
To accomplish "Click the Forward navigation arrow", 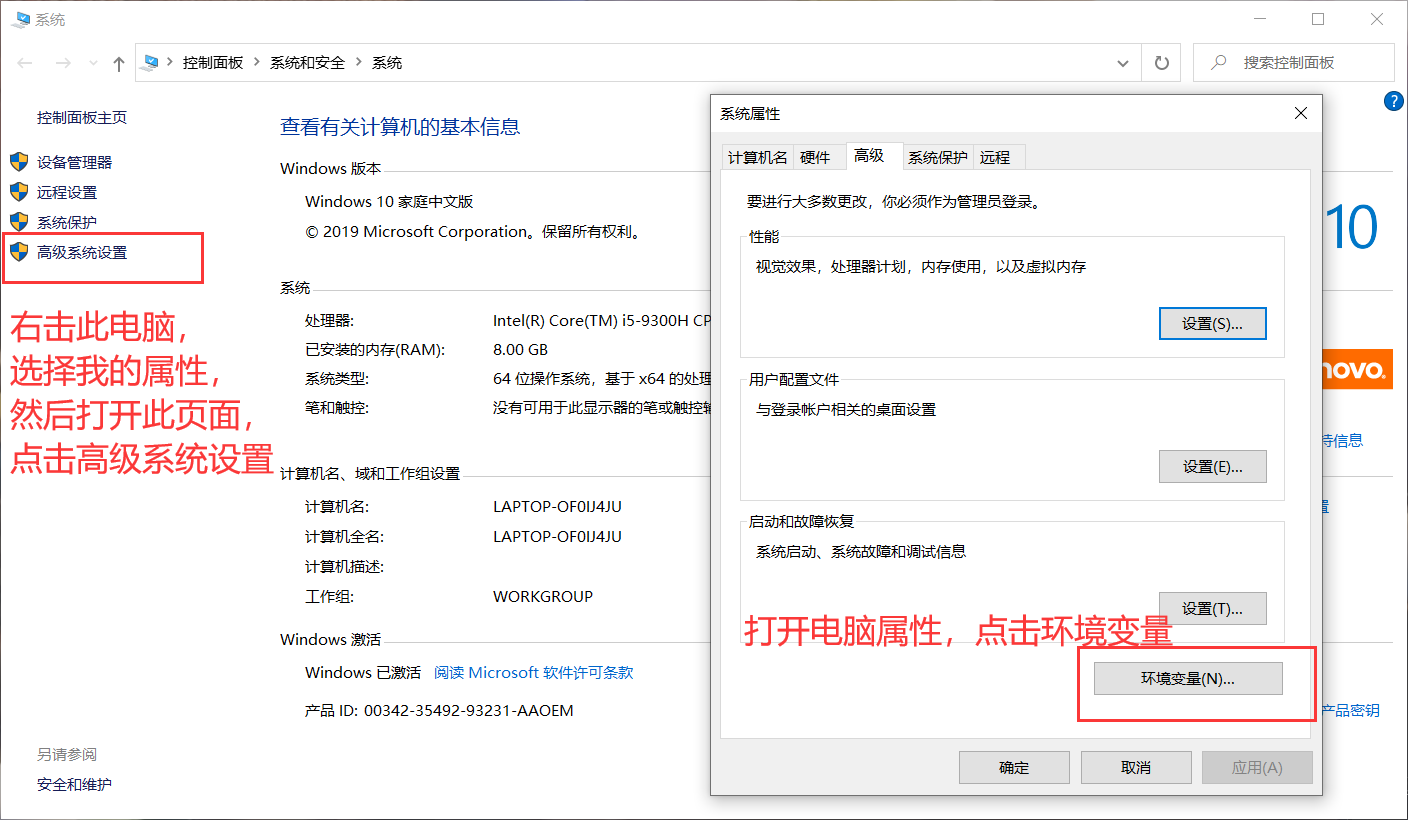I will point(62,63).
